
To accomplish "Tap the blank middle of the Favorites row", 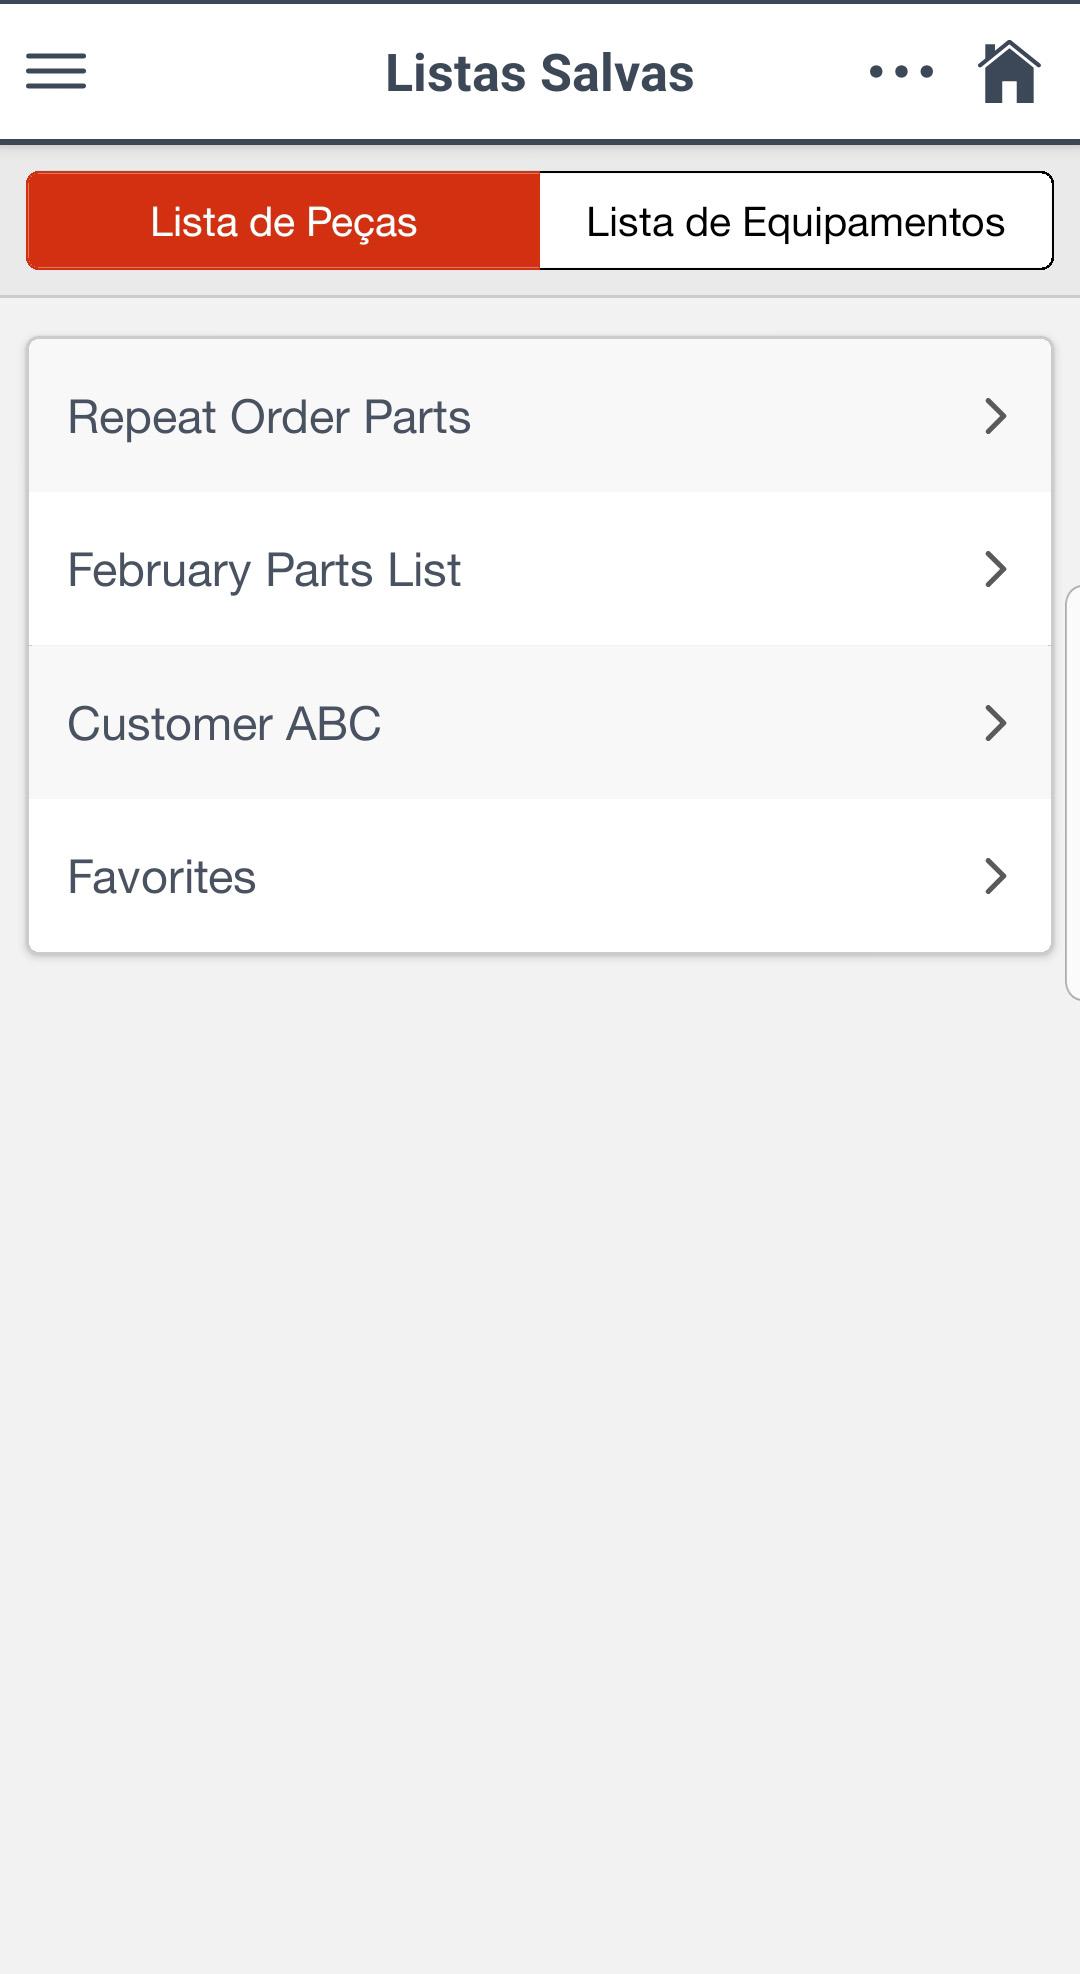I will click(620, 877).
